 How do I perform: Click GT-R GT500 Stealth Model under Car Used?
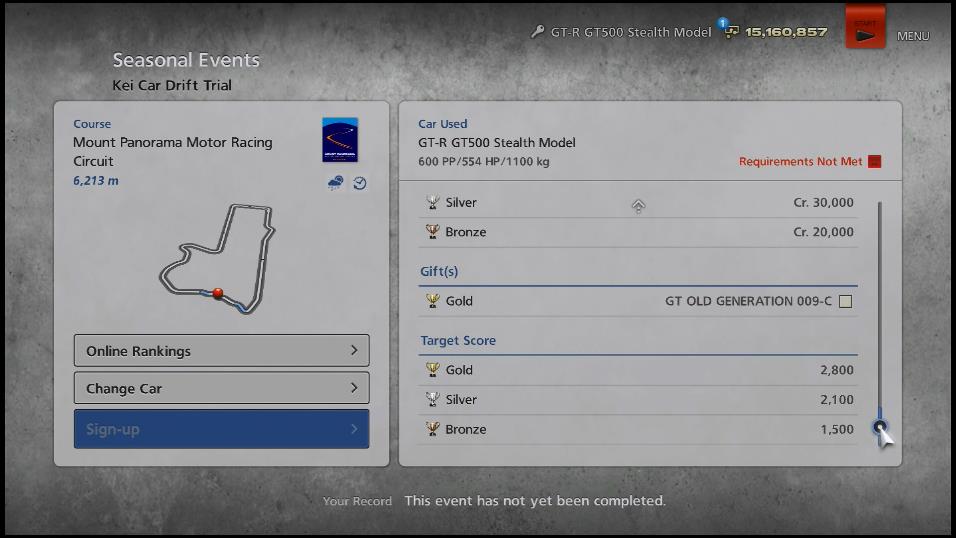[496, 143]
